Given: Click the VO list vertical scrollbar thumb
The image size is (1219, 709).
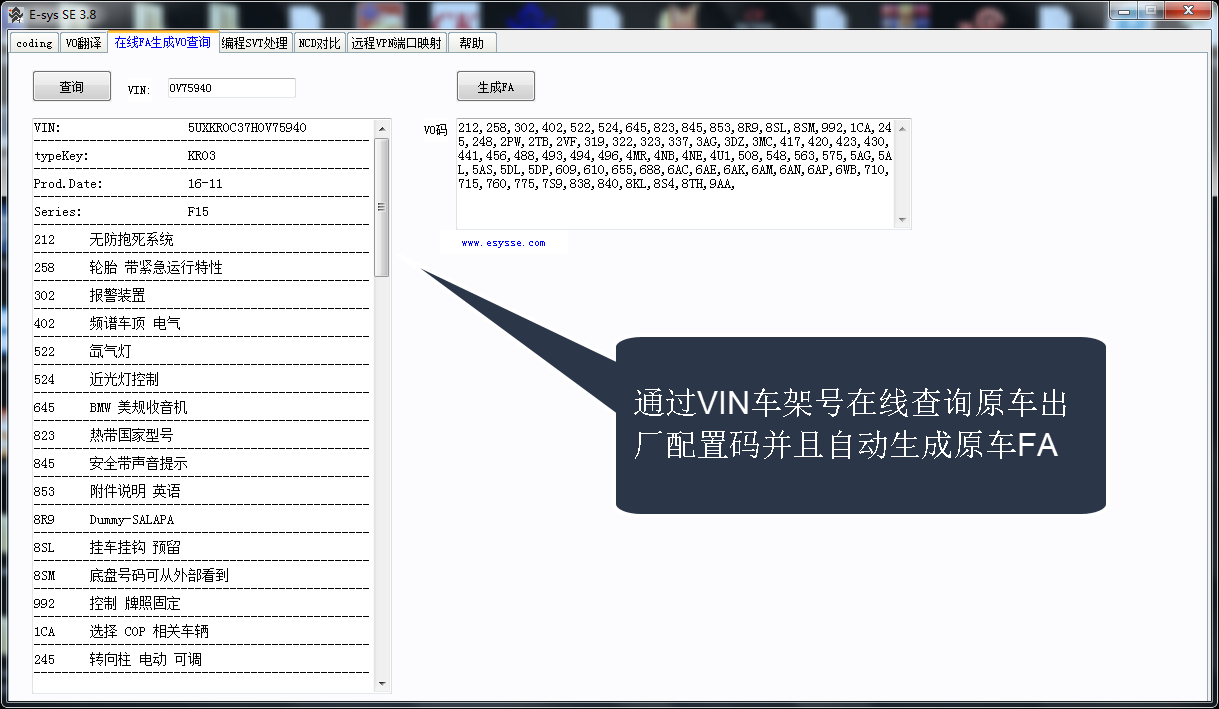Looking at the screenshot, I should coord(382,207).
